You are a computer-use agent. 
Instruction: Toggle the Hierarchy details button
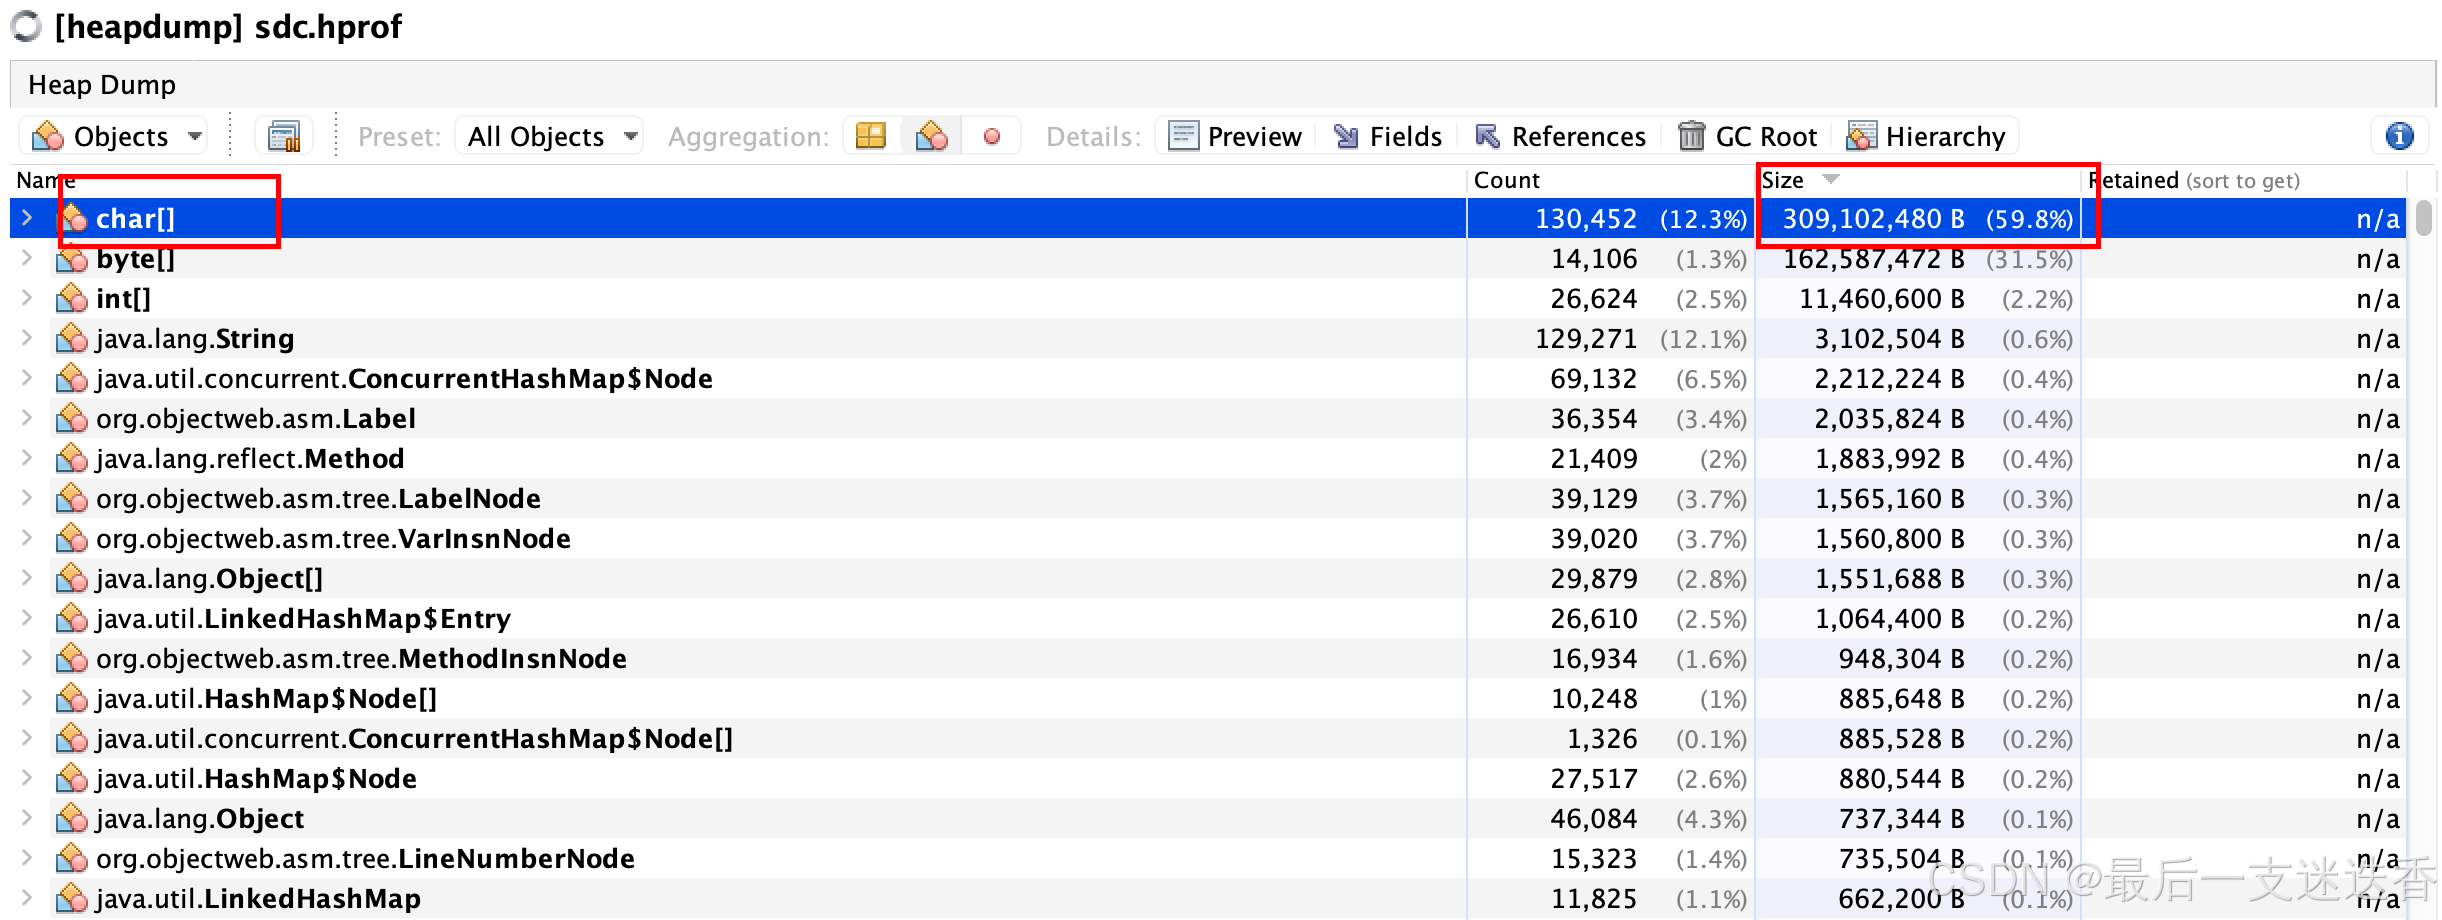[x=1927, y=136]
